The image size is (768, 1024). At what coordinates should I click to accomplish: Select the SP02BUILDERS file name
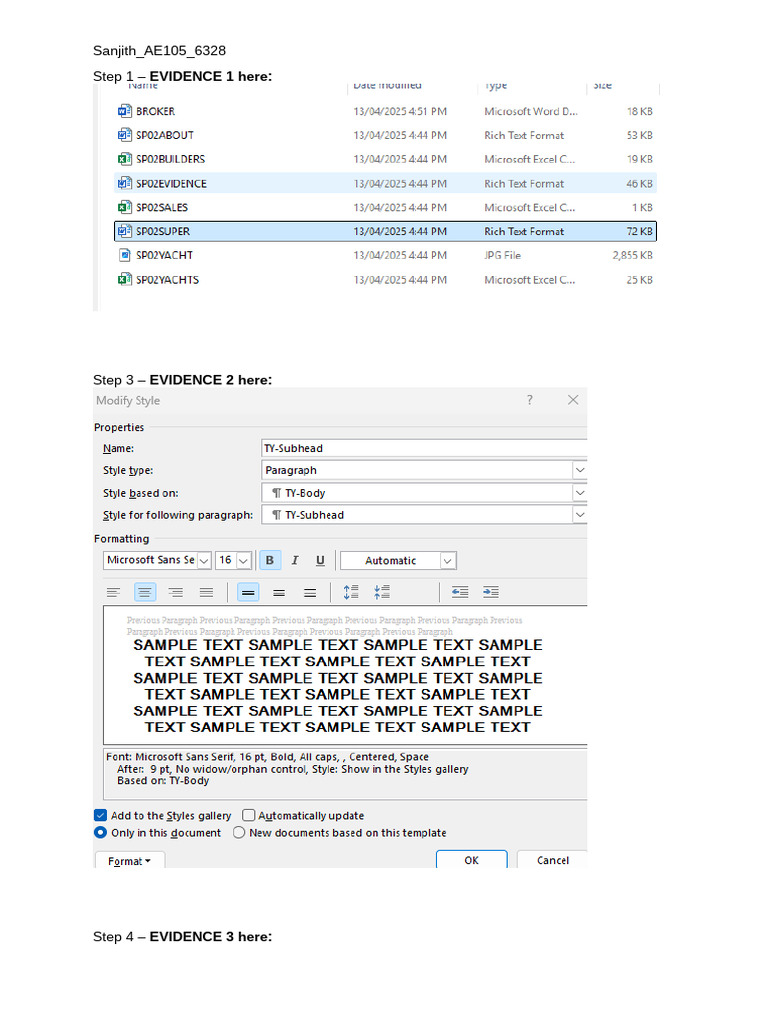170,159
